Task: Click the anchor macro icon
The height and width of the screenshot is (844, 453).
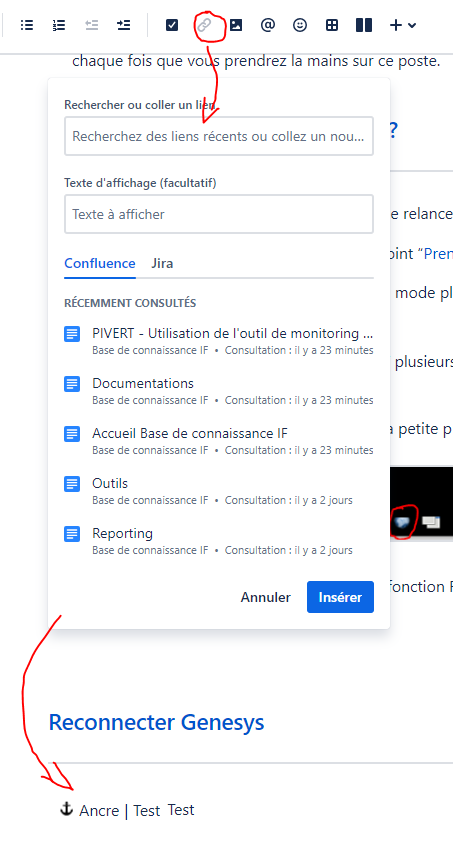Action: (x=66, y=809)
